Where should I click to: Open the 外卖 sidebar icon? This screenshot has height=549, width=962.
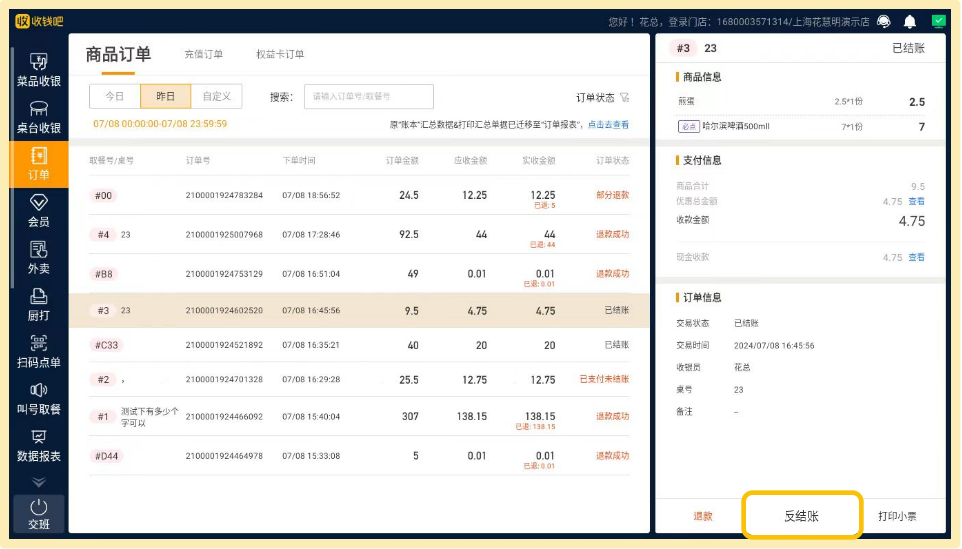click(x=38, y=258)
